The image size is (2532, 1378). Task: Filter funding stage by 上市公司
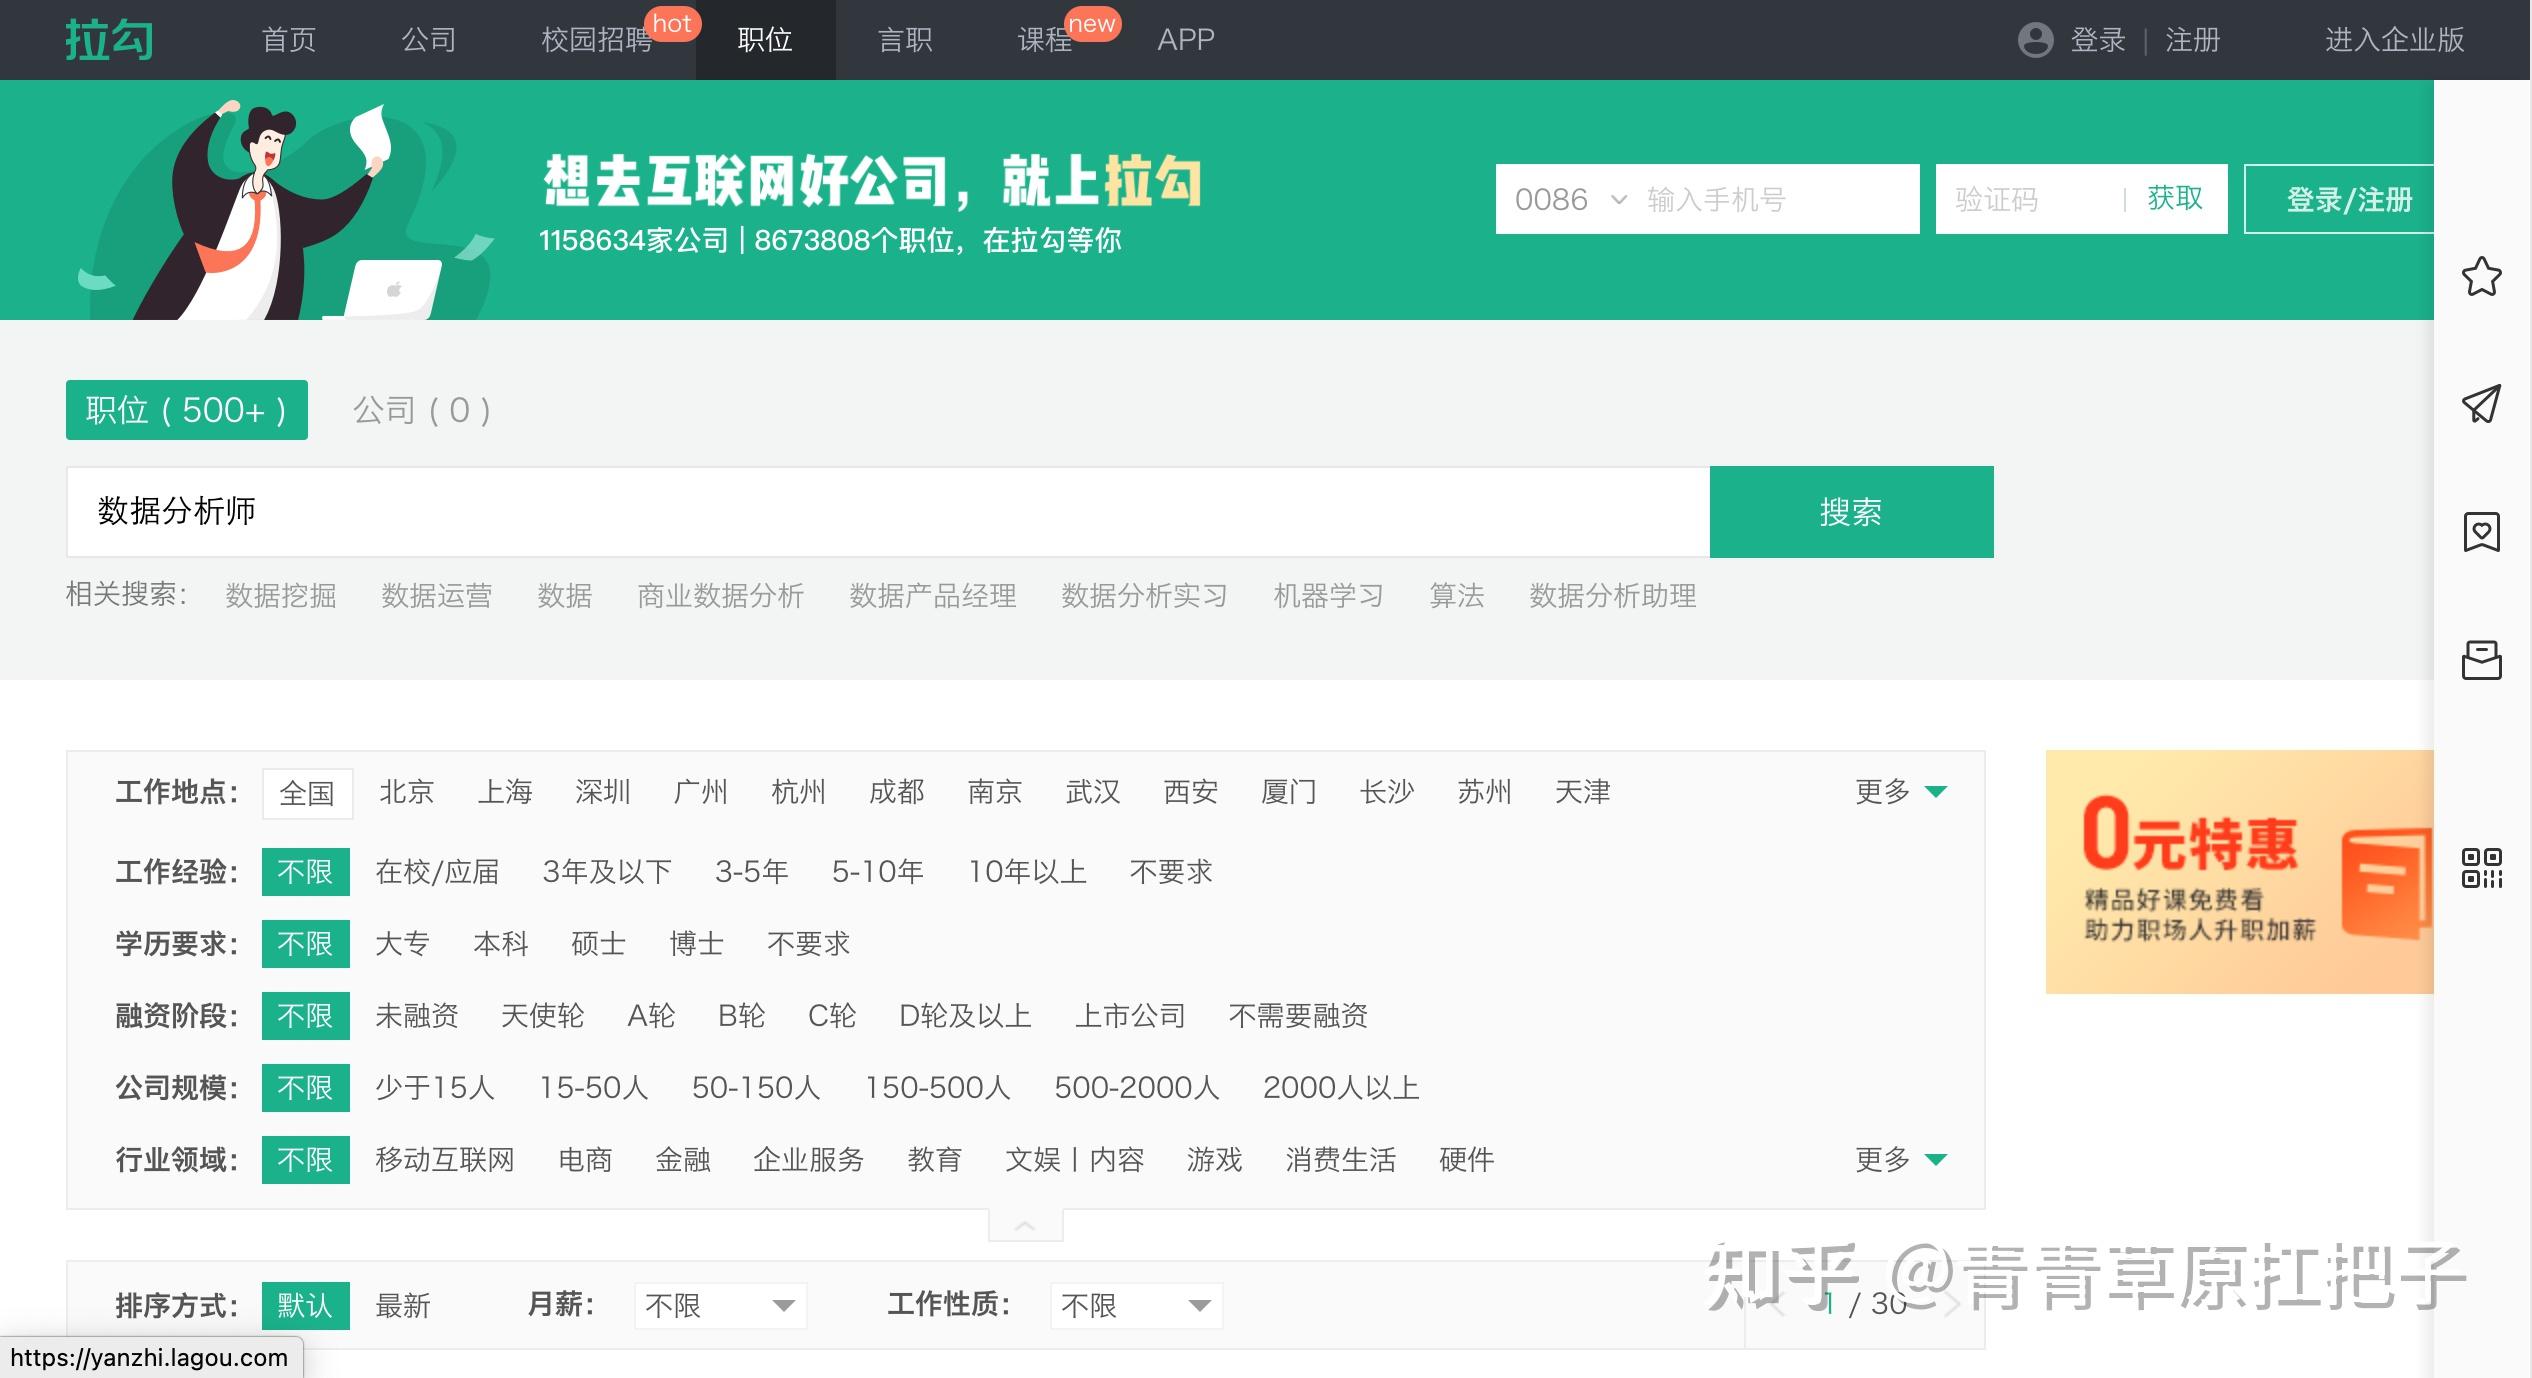coord(1130,1016)
